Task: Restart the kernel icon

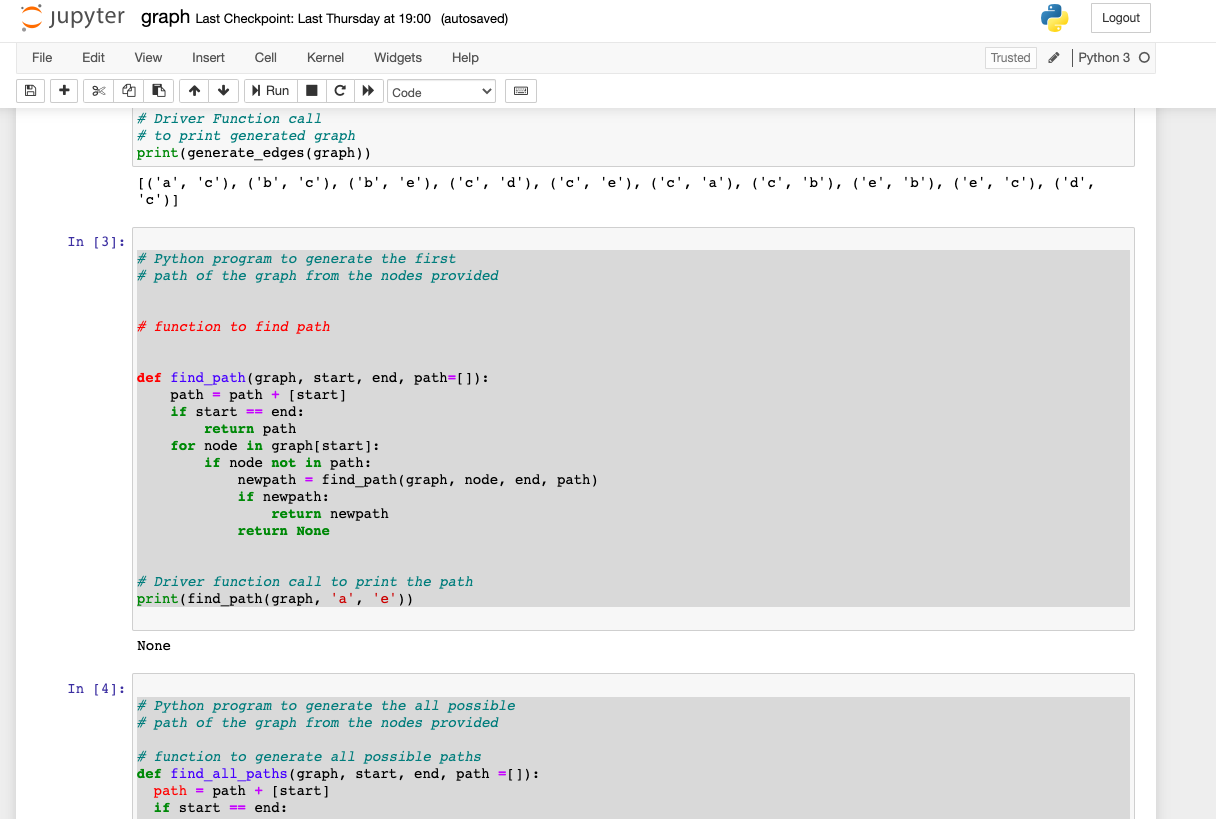Action: pos(340,91)
